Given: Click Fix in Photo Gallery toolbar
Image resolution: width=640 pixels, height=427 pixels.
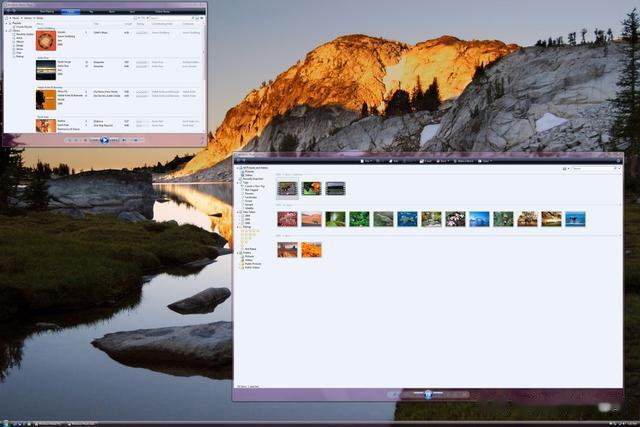Looking at the screenshot, I should click(394, 161).
